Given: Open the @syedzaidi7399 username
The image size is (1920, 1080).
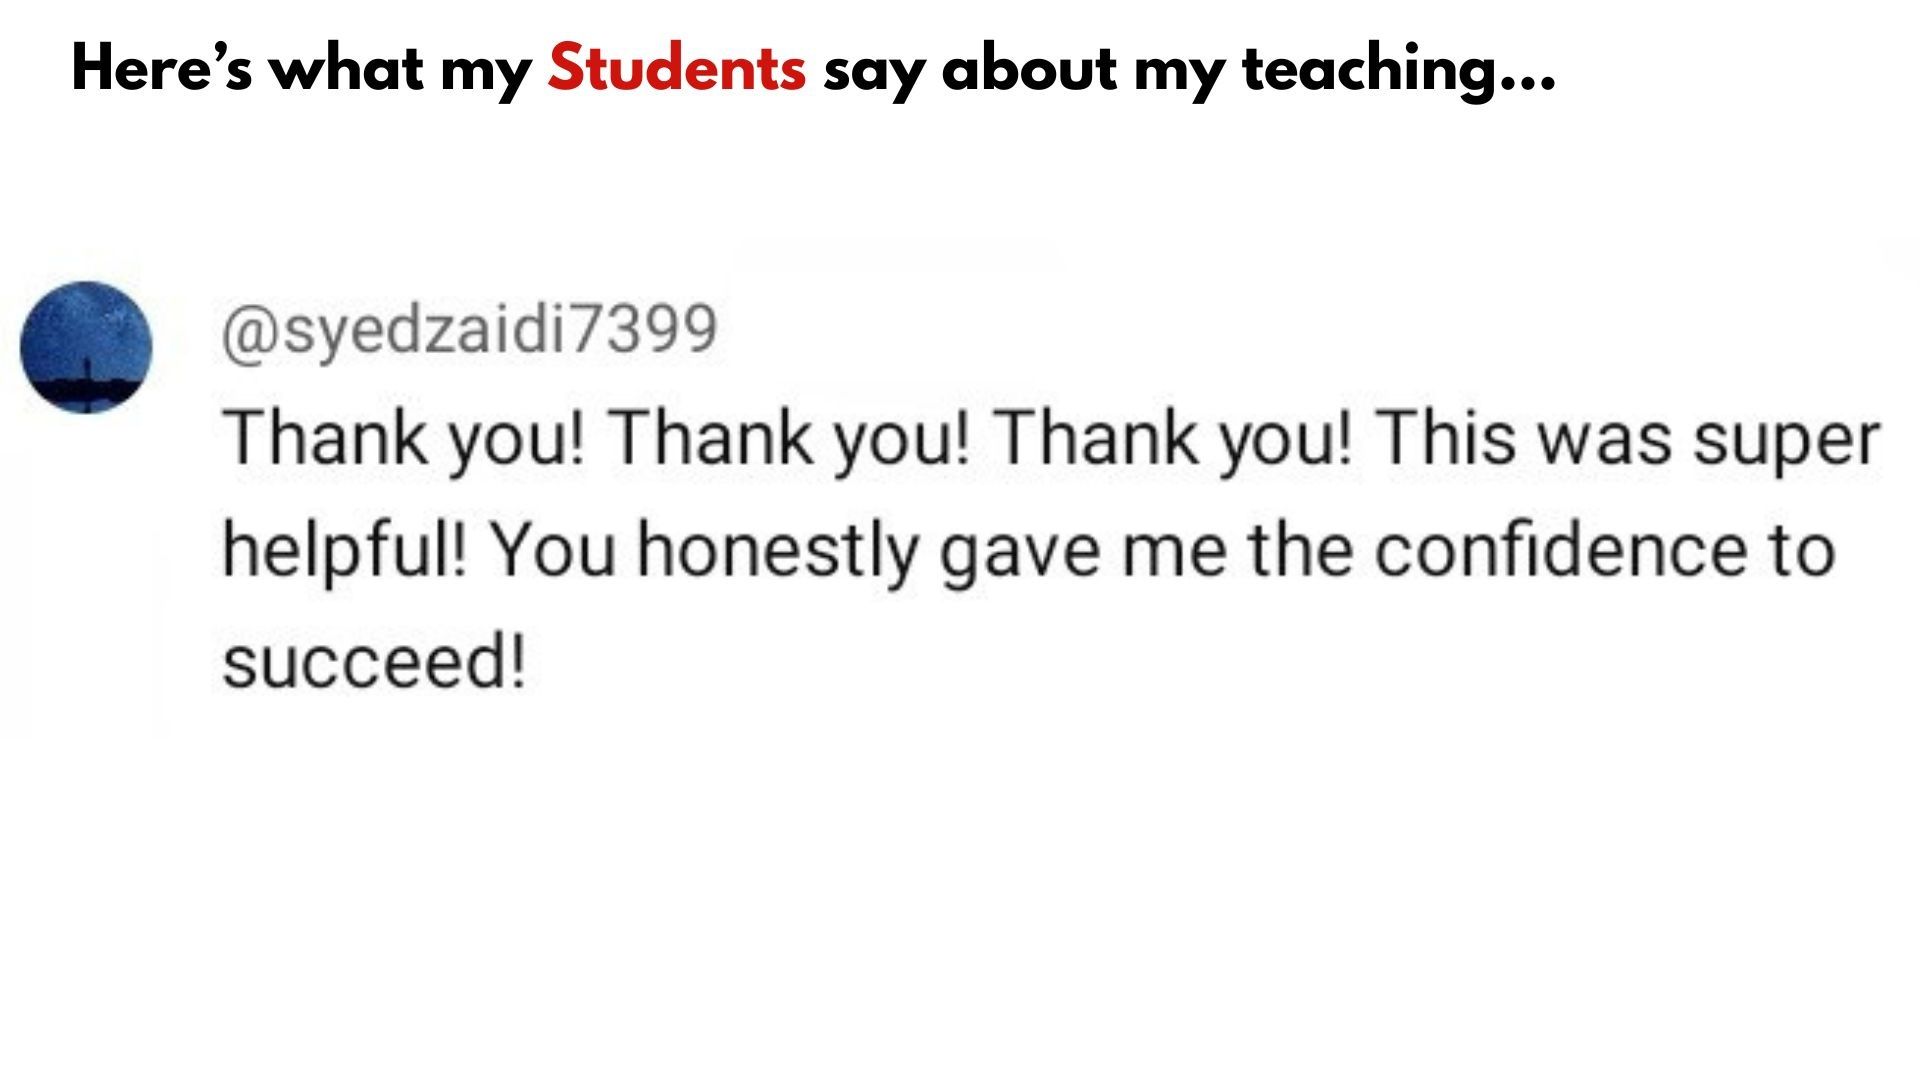Looking at the screenshot, I should click(469, 331).
